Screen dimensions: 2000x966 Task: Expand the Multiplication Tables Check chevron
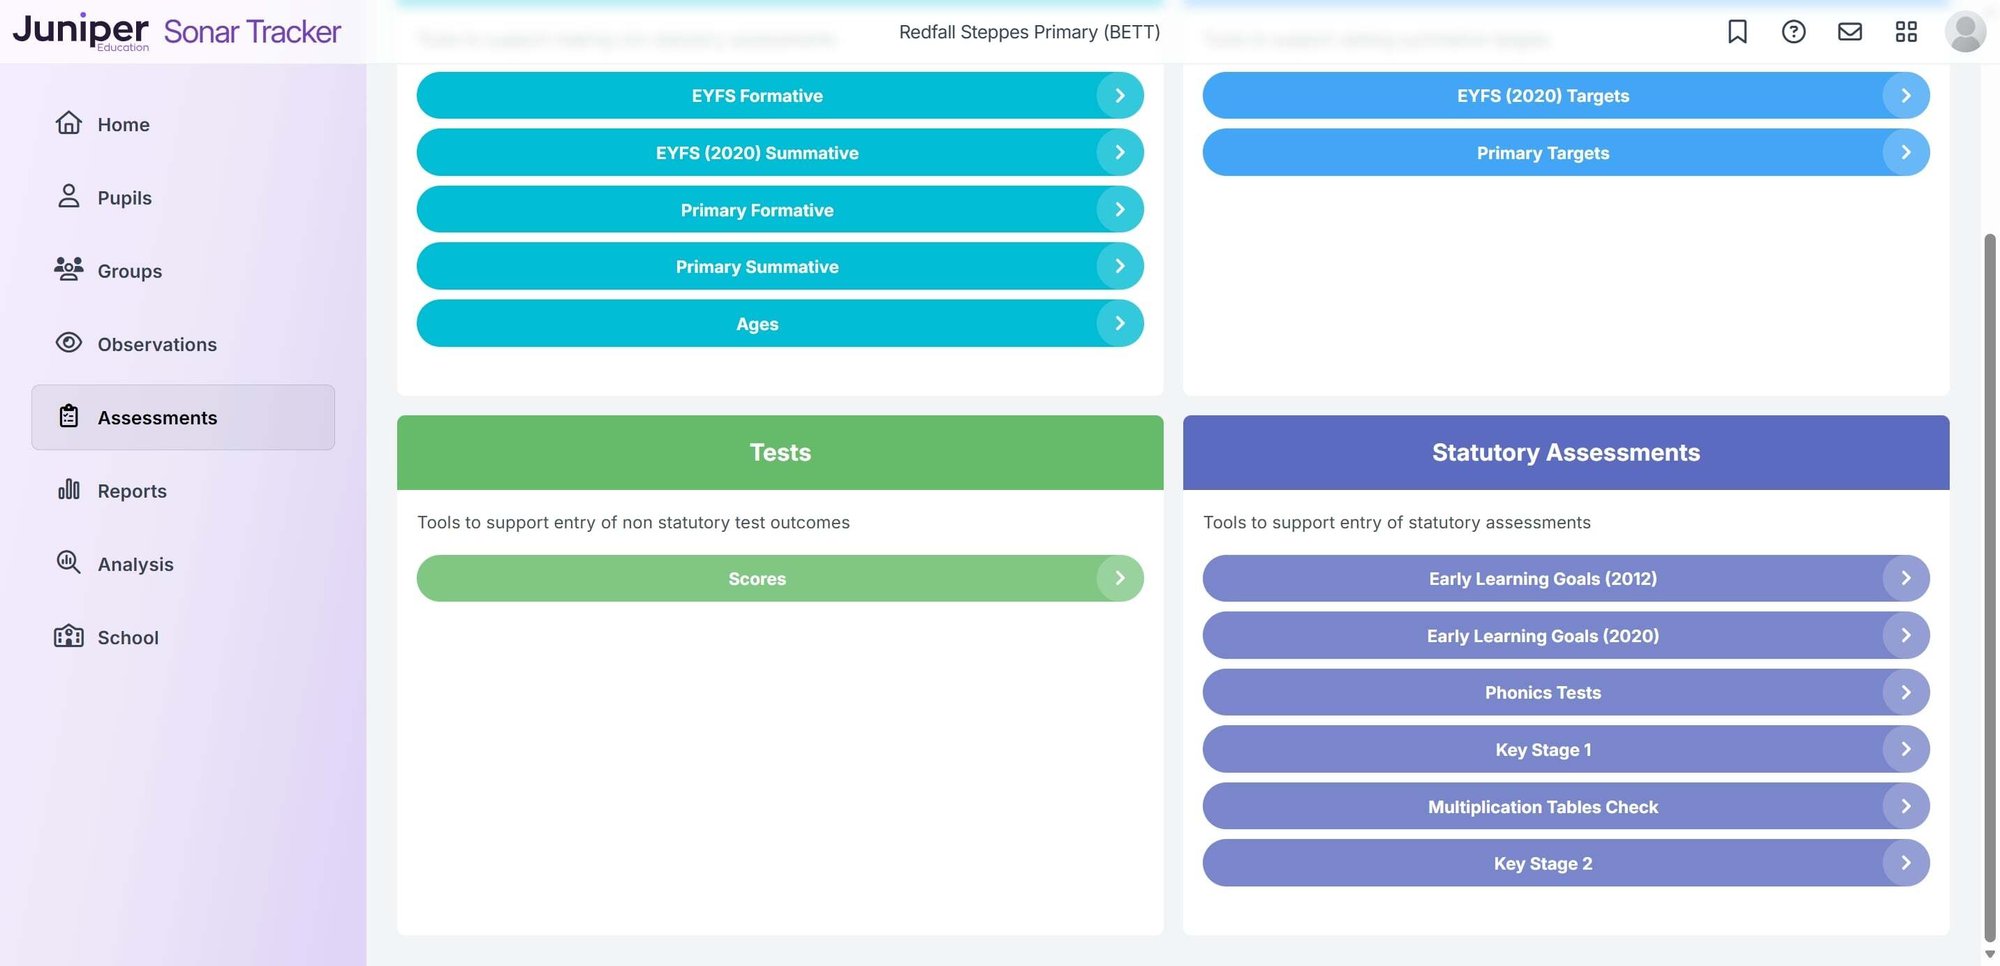pyautogui.click(x=1905, y=806)
